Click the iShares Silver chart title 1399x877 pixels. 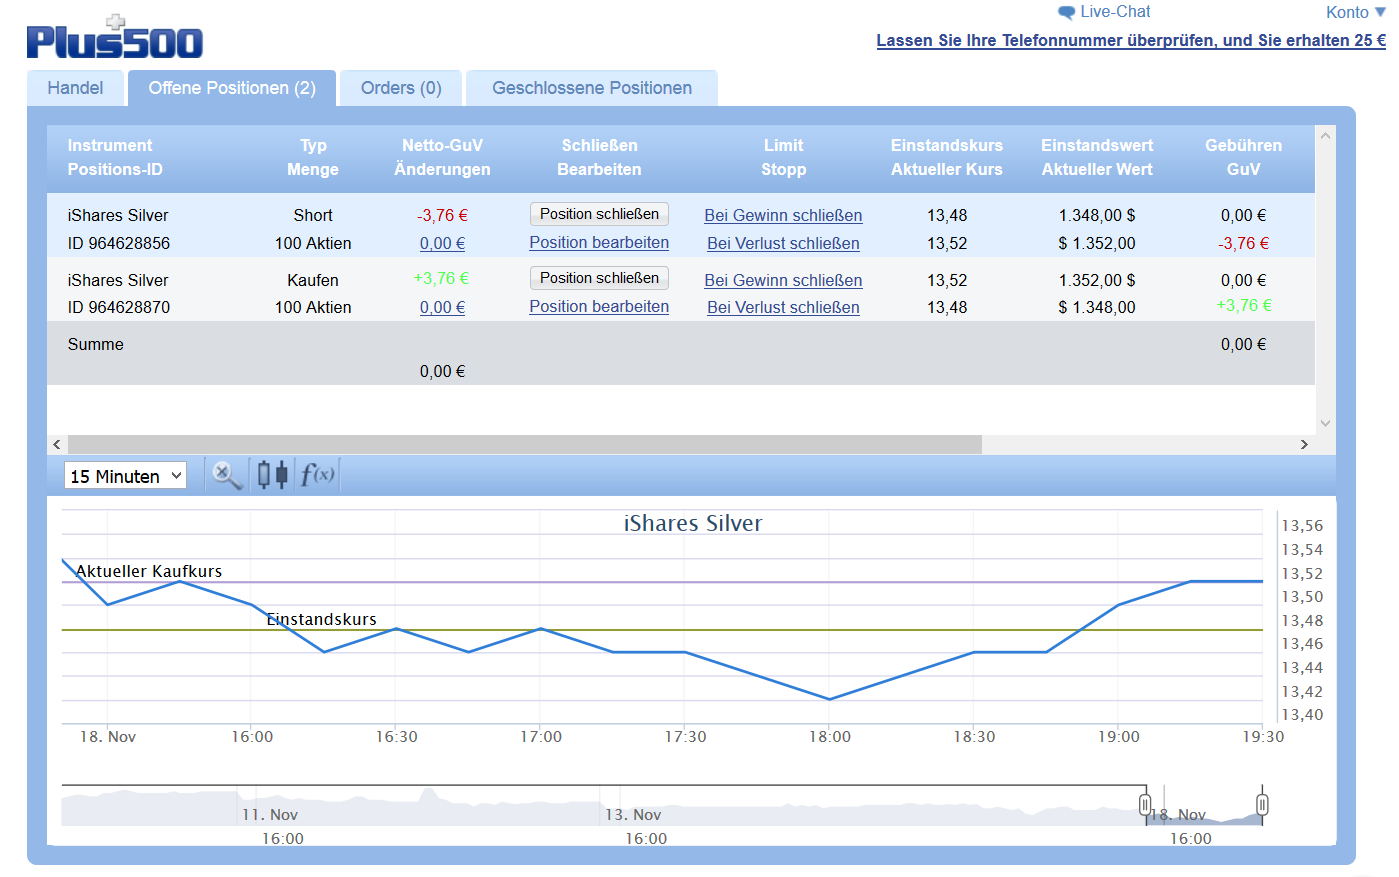pos(693,523)
